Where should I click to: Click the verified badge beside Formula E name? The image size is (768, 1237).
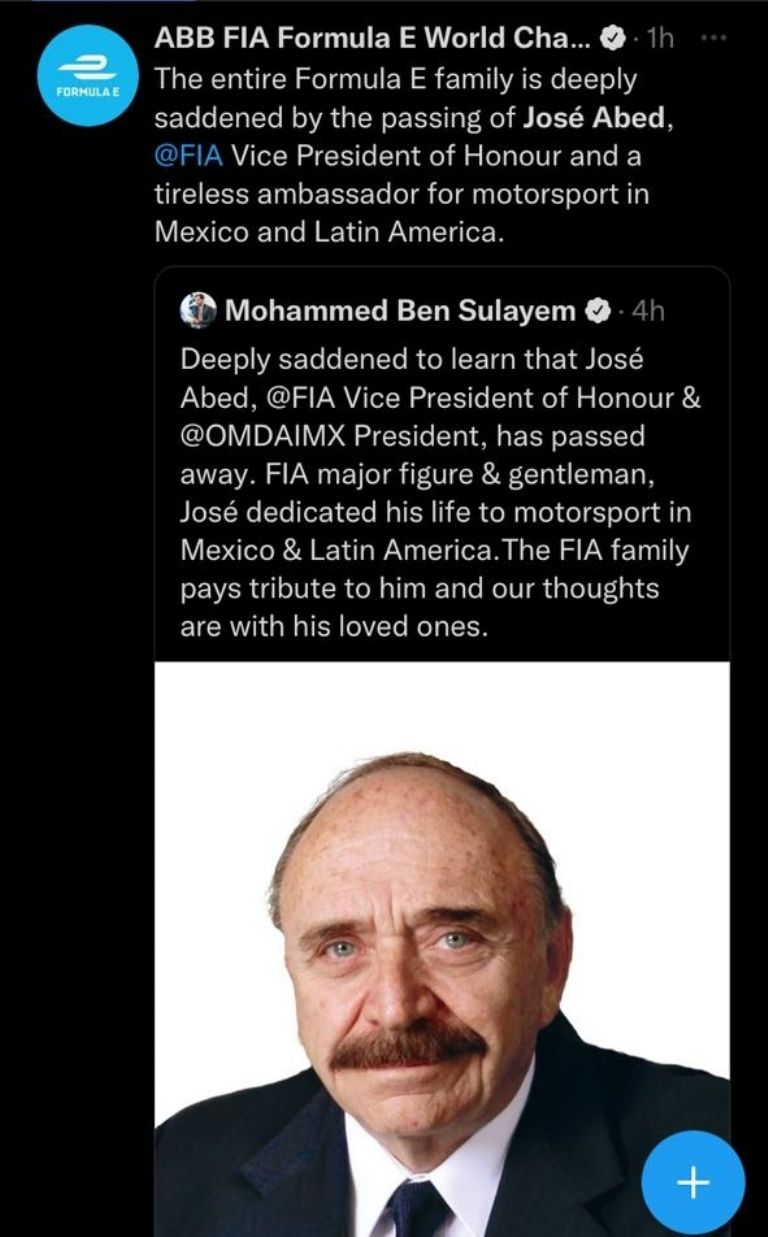coord(612,40)
